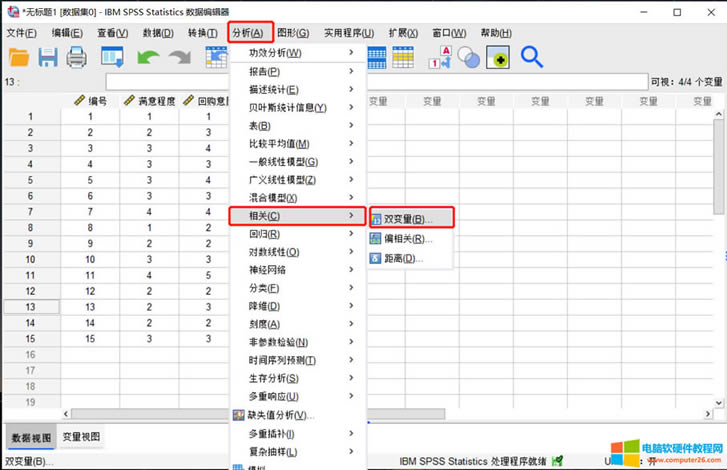Open 缺失值分析(V) menu entry

click(x=280, y=415)
